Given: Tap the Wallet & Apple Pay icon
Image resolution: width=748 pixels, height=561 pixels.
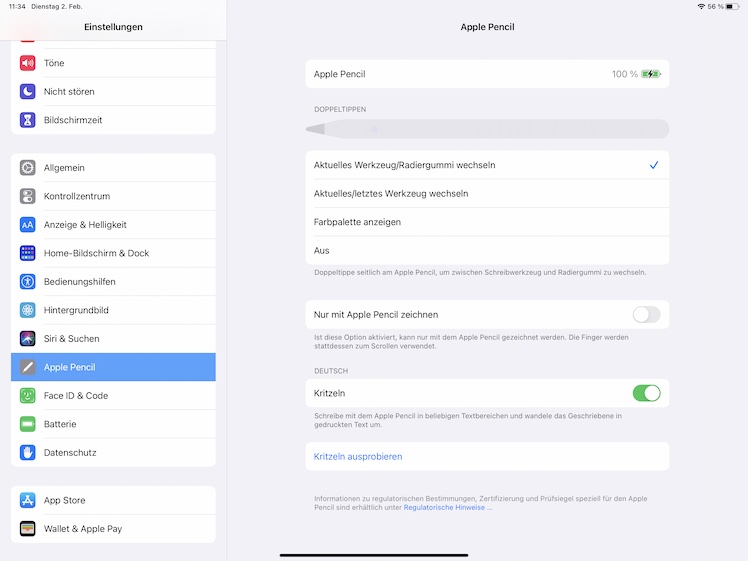Looking at the screenshot, I should (x=27, y=529).
